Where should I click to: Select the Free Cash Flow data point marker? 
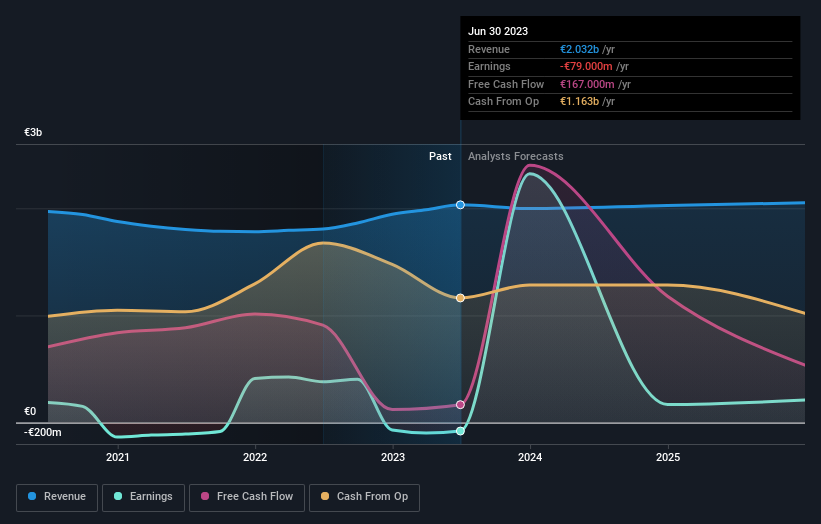[460, 405]
